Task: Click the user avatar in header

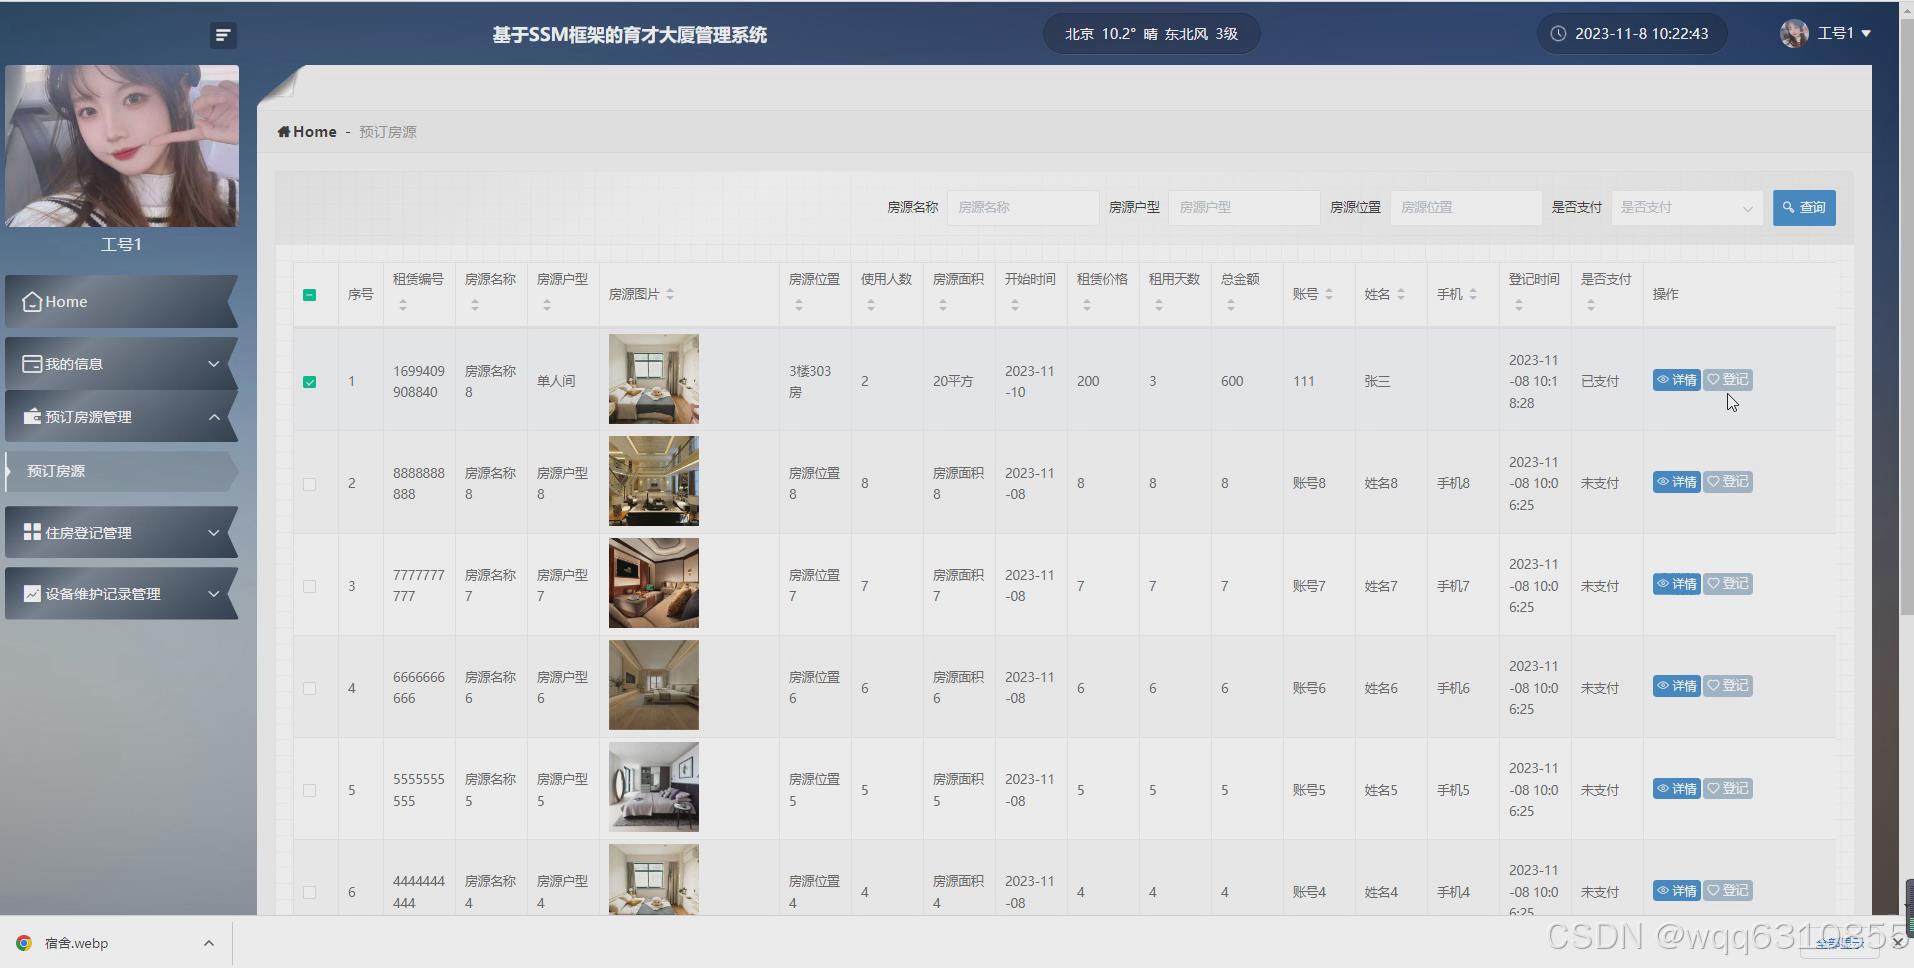Action: (1794, 33)
